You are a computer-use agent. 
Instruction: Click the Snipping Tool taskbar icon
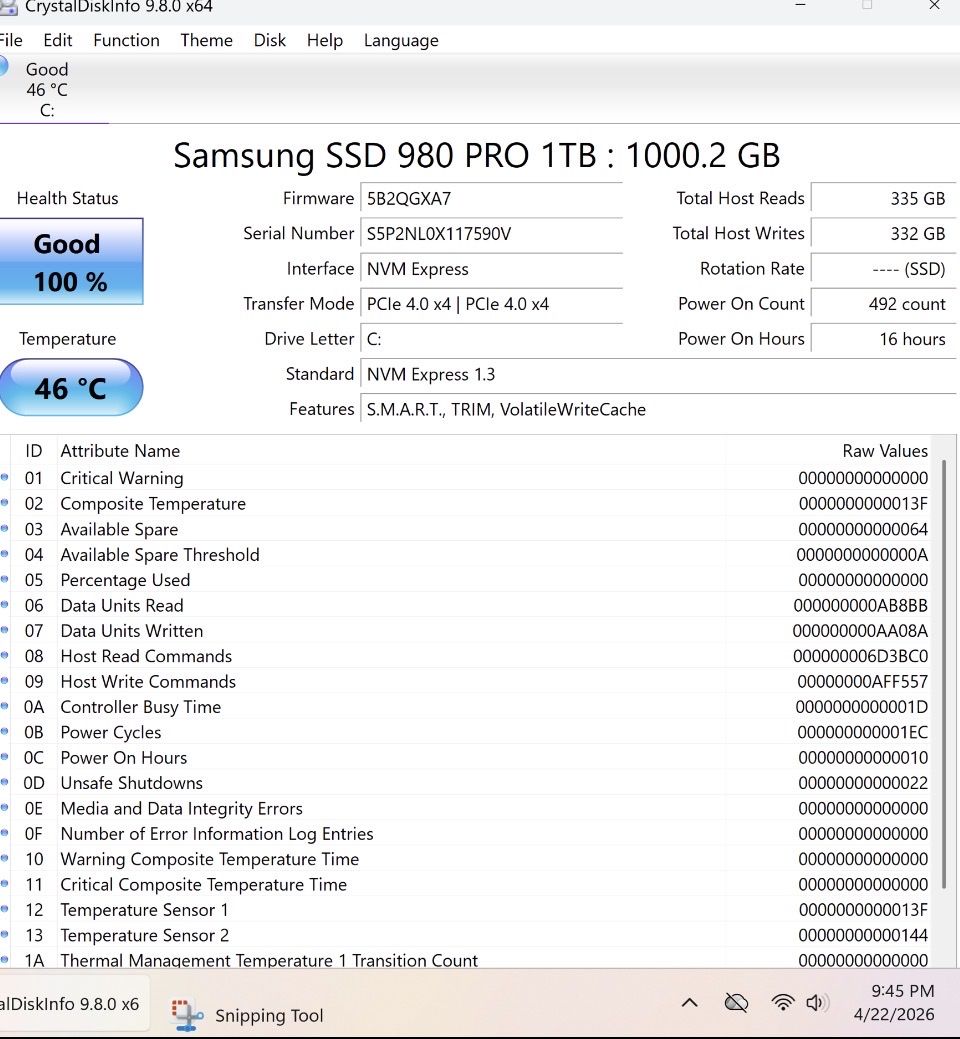click(x=188, y=1014)
